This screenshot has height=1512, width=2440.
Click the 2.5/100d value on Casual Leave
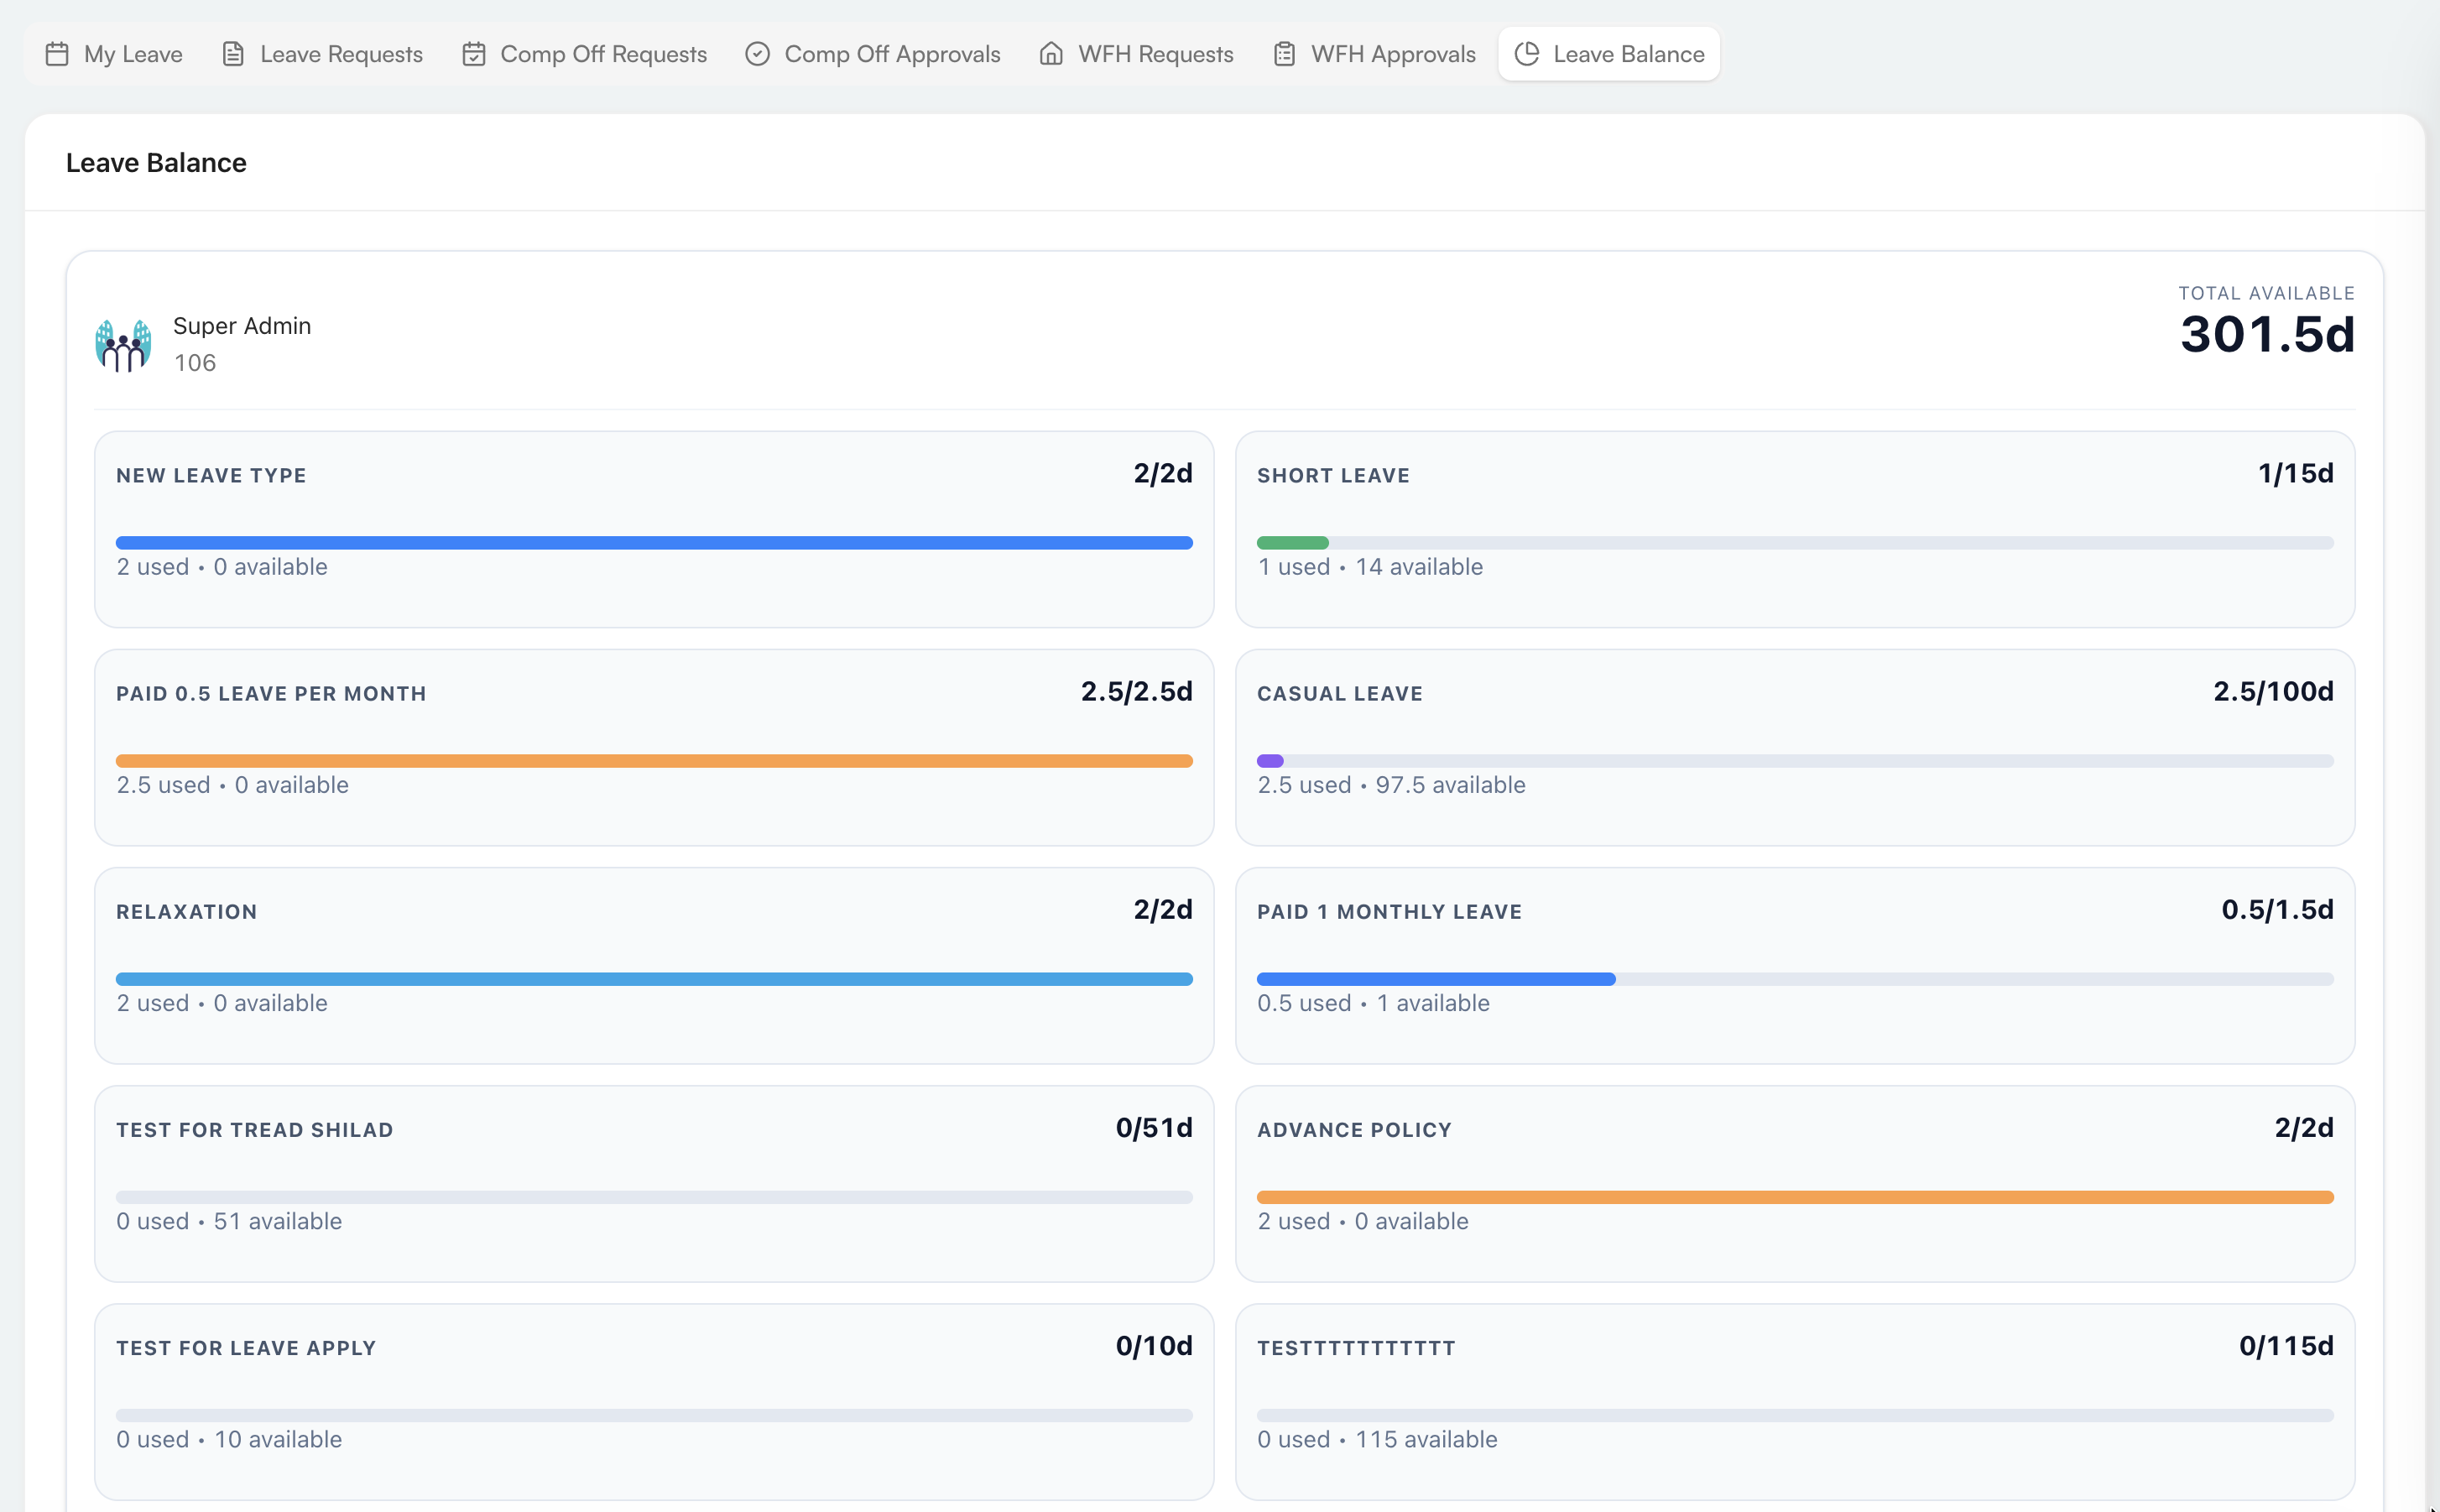point(2273,691)
